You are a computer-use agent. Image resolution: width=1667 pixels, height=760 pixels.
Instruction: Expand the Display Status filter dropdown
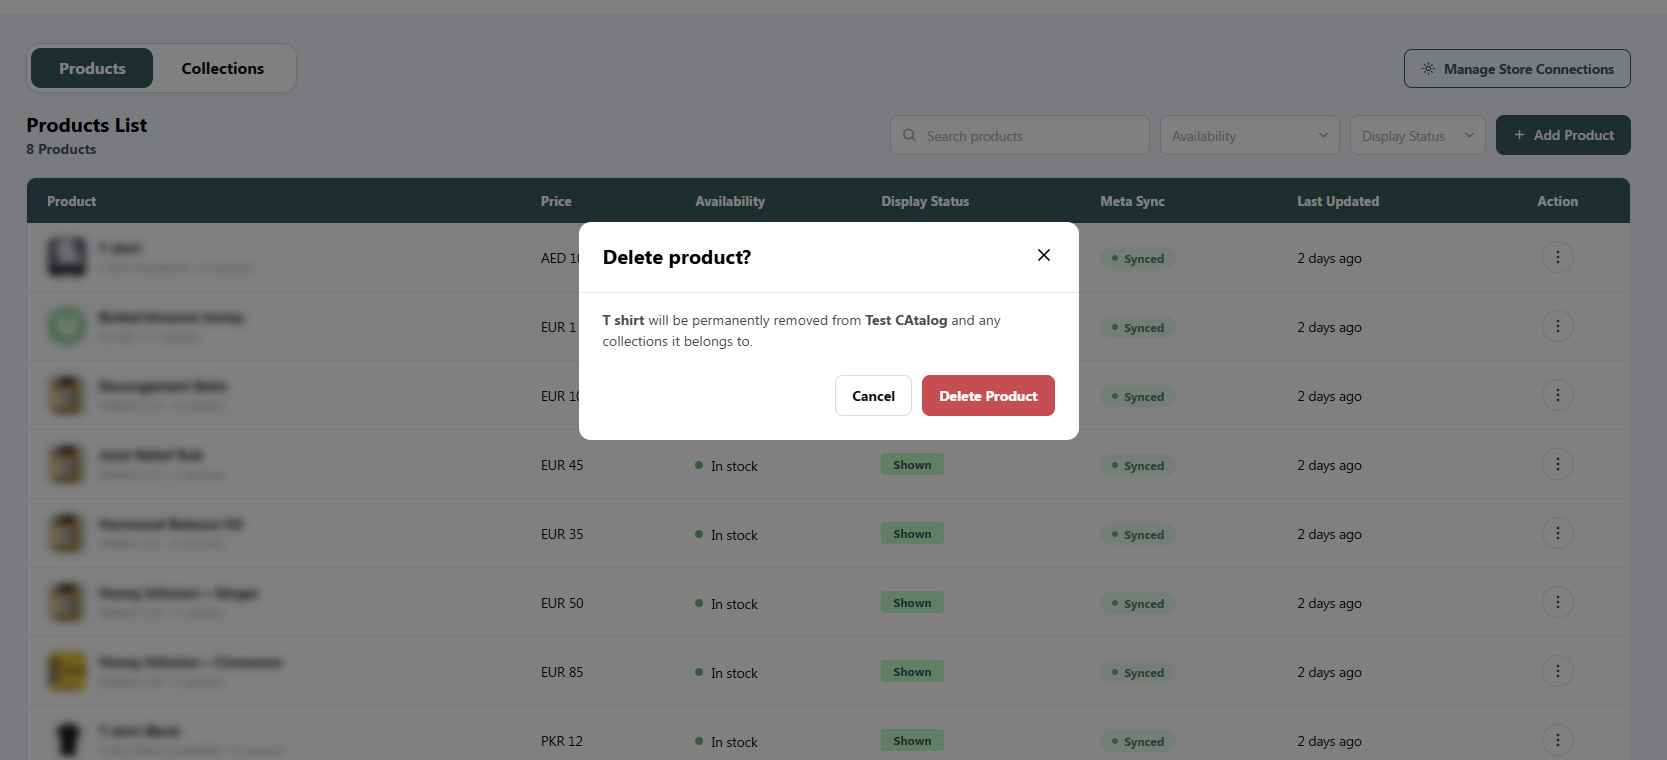(1417, 135)
